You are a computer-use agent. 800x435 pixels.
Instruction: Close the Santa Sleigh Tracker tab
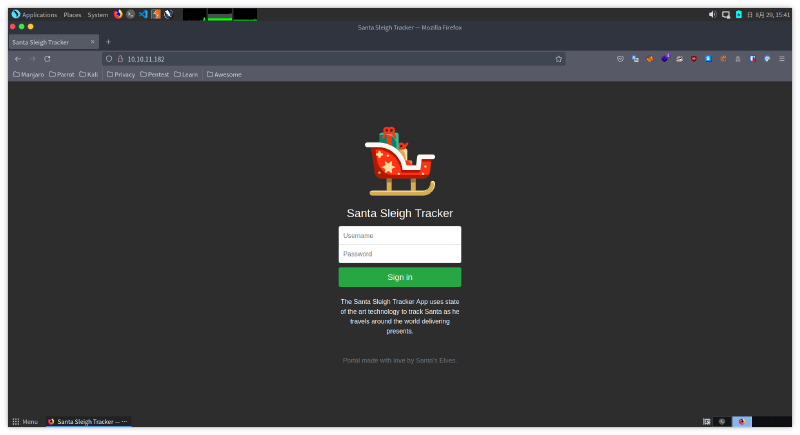[92, 42]
